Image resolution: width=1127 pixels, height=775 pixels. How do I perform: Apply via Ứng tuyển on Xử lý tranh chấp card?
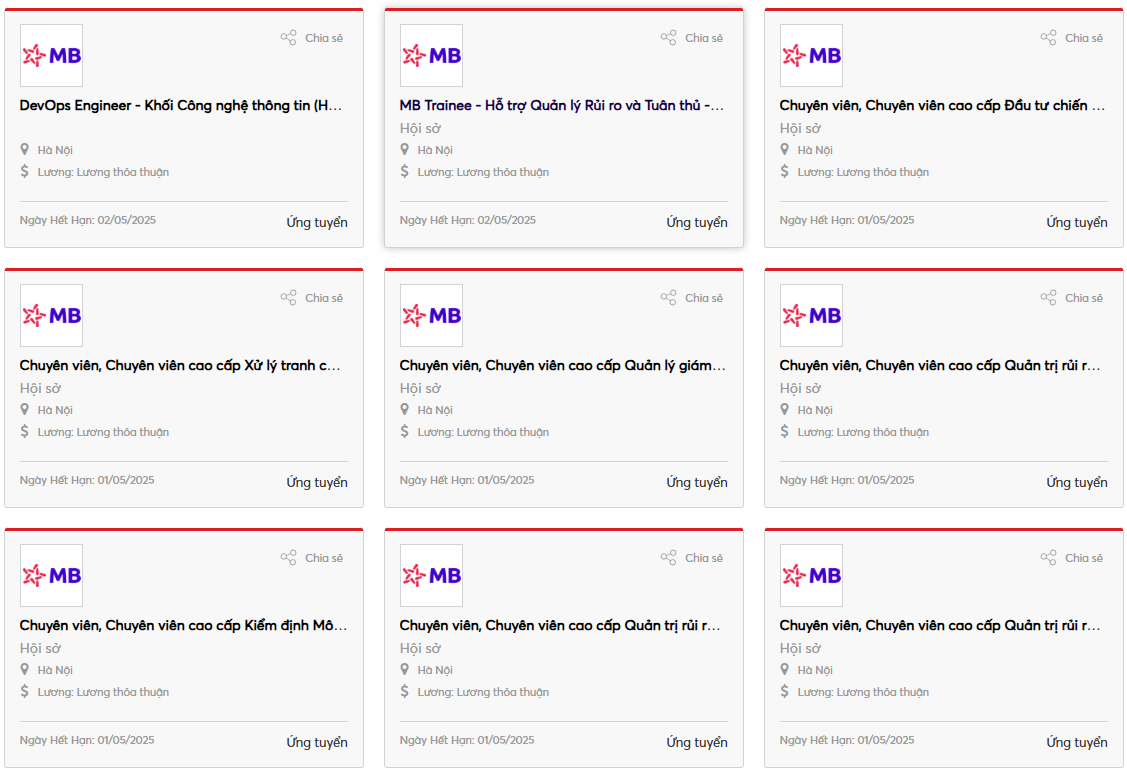[x=317, y=482]
